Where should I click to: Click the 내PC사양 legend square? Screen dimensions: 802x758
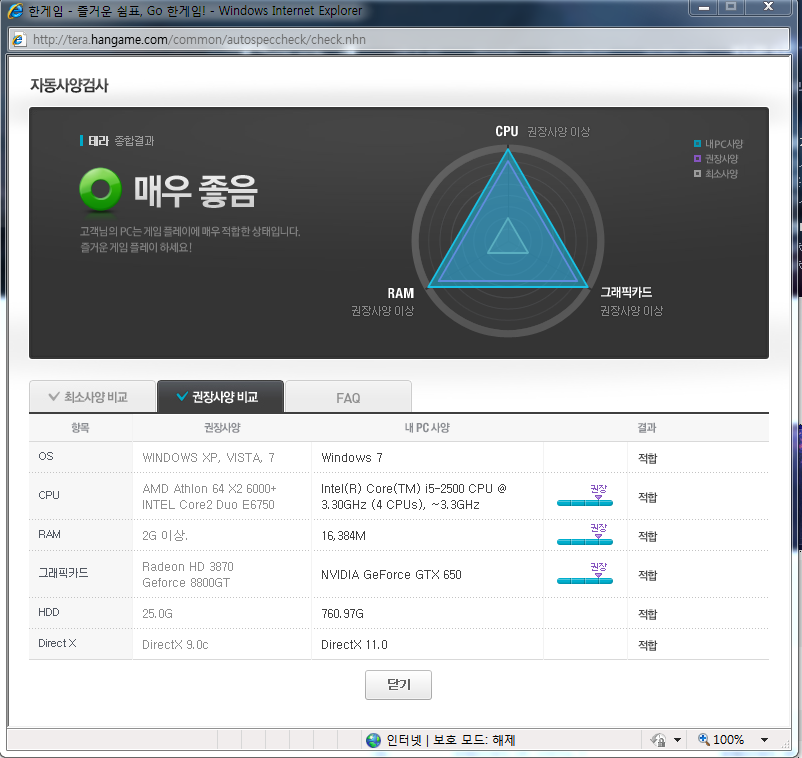[x=697, y=144]
